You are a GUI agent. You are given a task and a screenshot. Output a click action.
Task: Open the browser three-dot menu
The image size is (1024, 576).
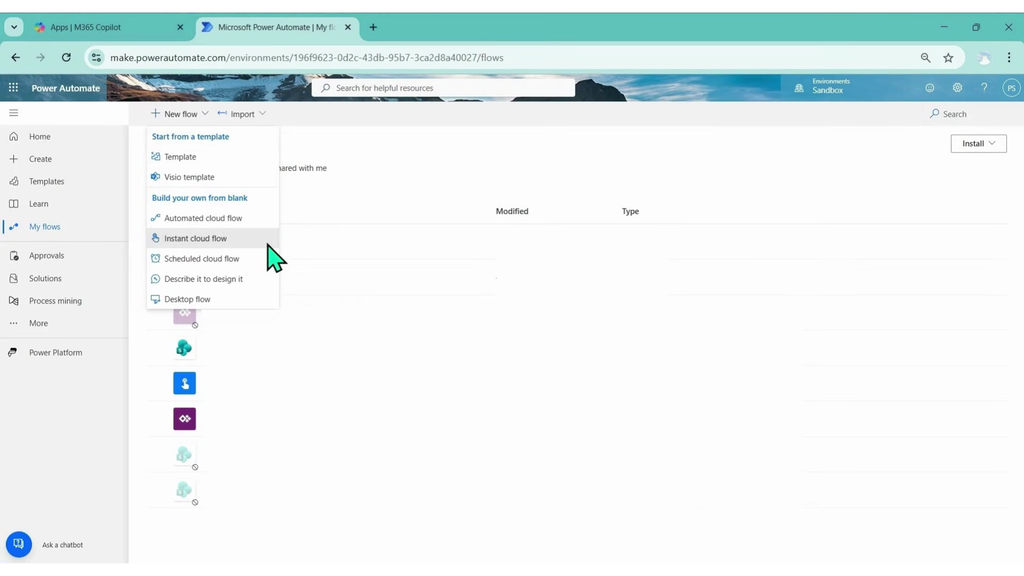point(1009,57)
